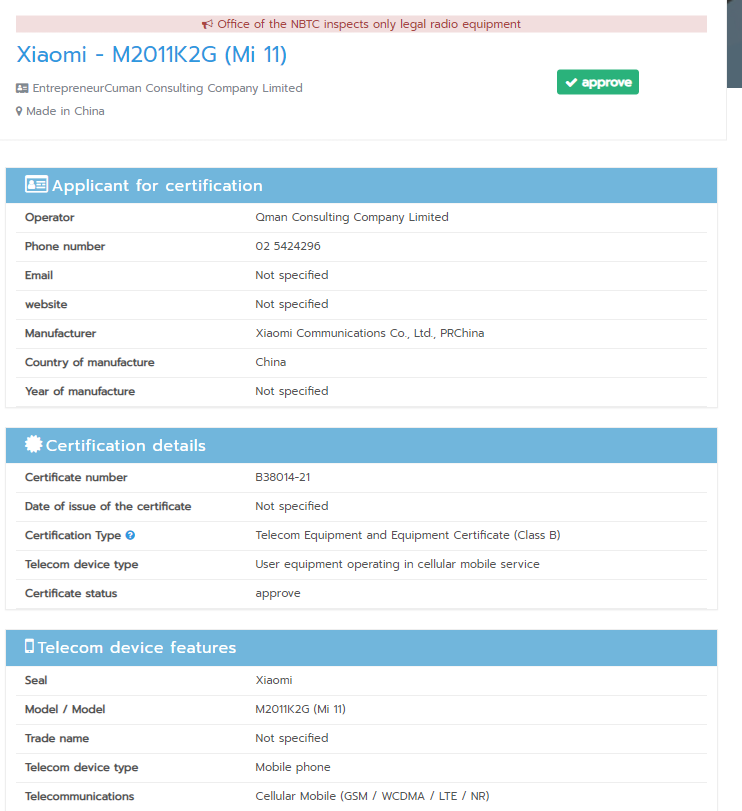The image size is (742, 811).
Task: Click the megaphone icon in the NBTC notice
Action: pos(207,24)
